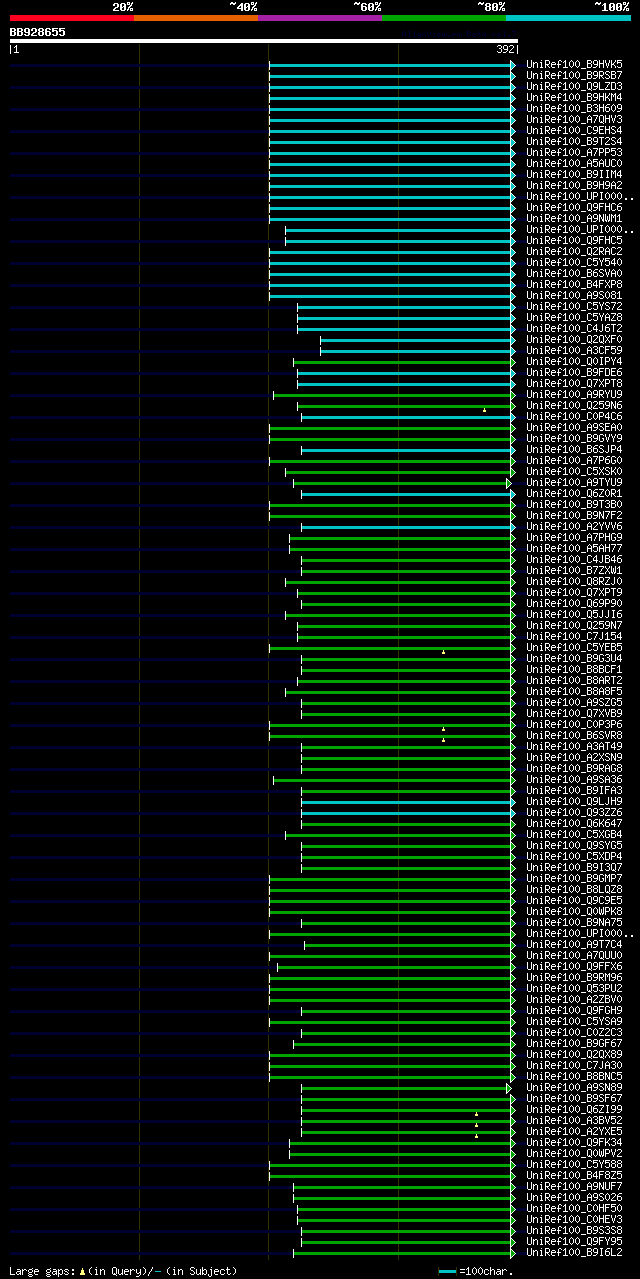Click the orange ~40% identity legend segment

(x=195, y=18)
